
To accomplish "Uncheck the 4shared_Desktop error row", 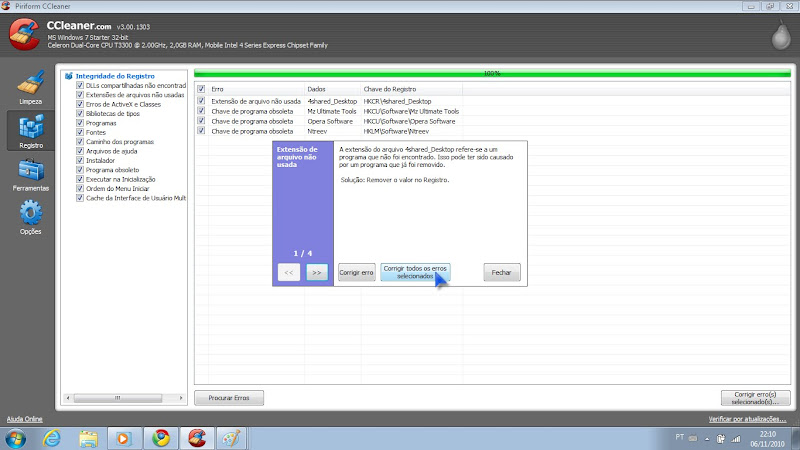I will (202, 101).
